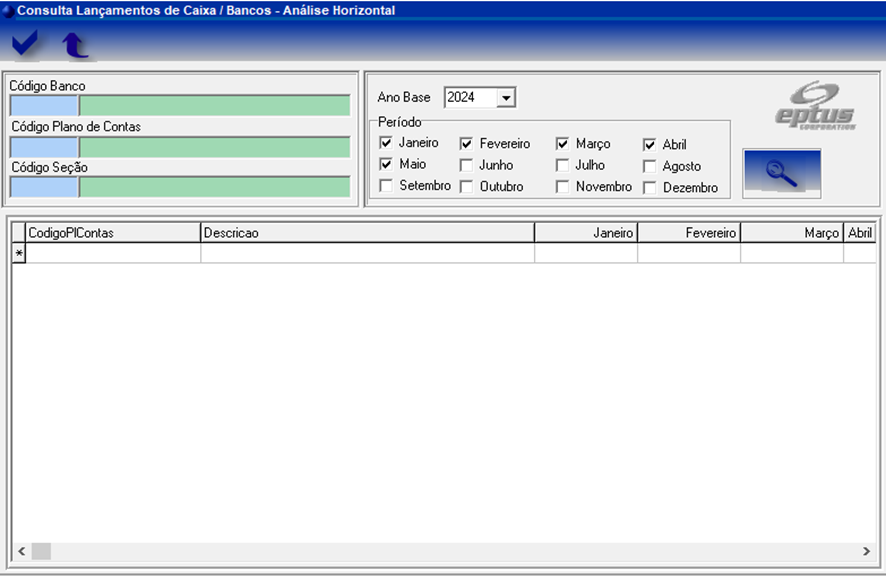Uncheck the Abril checkbox

click(x=649, y=144)
